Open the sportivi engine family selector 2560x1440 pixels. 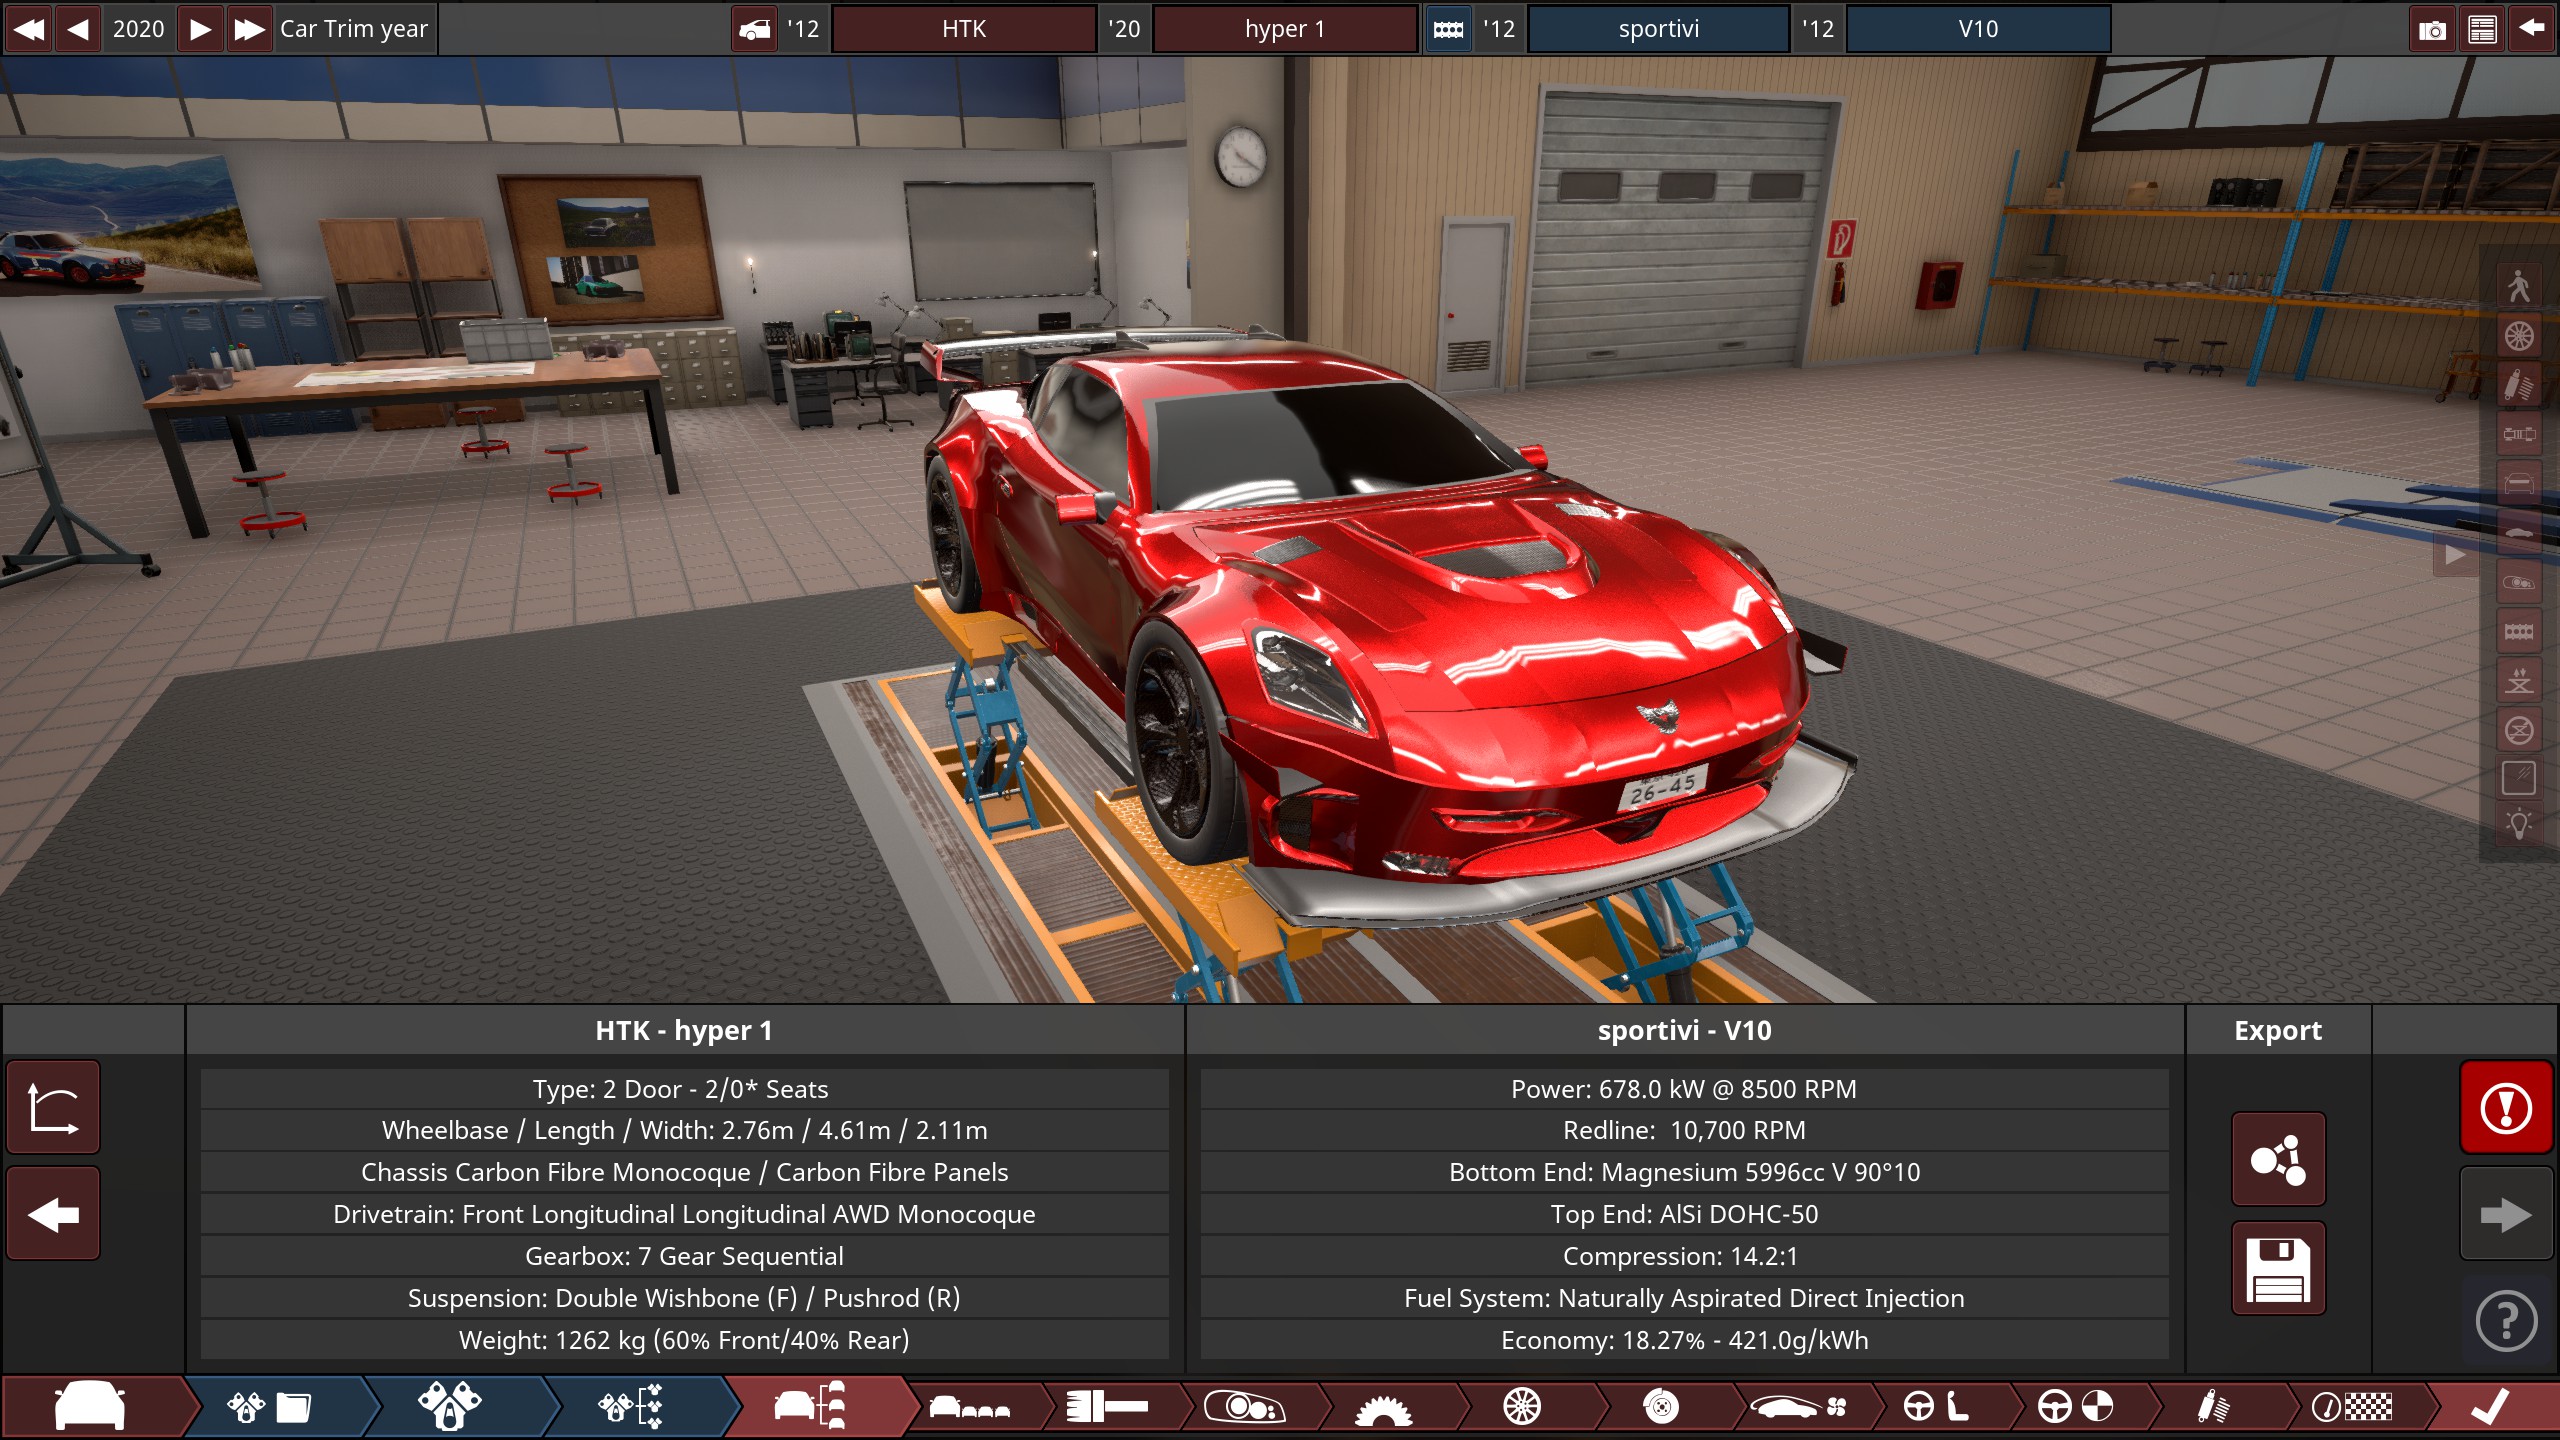coord(1659,29)
